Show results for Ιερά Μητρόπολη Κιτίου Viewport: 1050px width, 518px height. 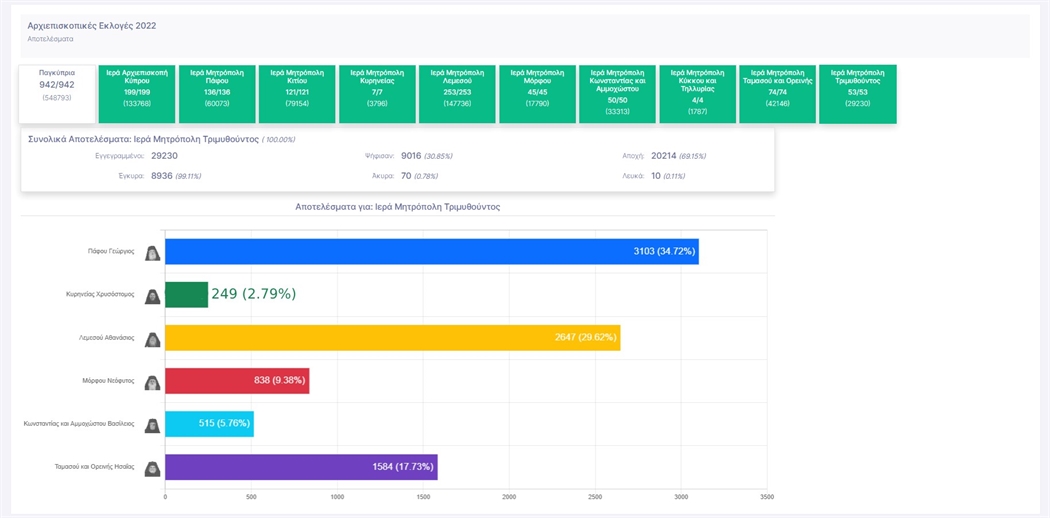click(297, 94)
